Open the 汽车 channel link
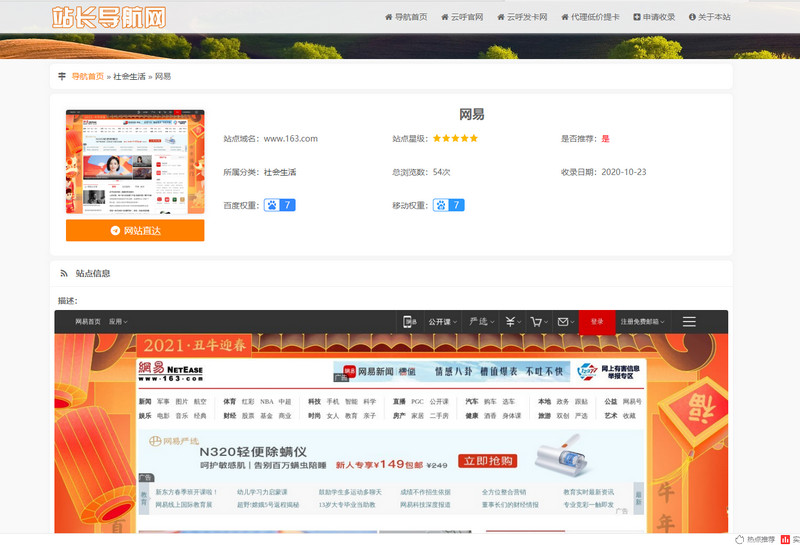The image size is (800, 545). tap(471, 402)
